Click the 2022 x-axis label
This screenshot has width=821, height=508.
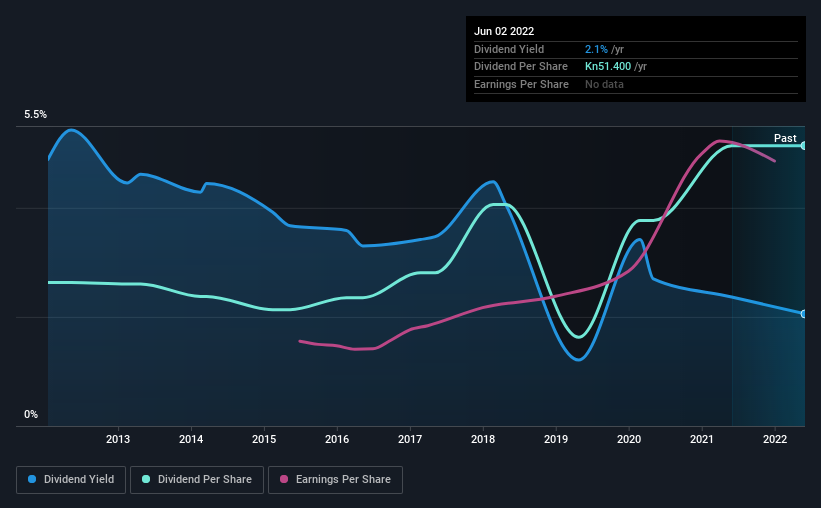click(775, 439)
